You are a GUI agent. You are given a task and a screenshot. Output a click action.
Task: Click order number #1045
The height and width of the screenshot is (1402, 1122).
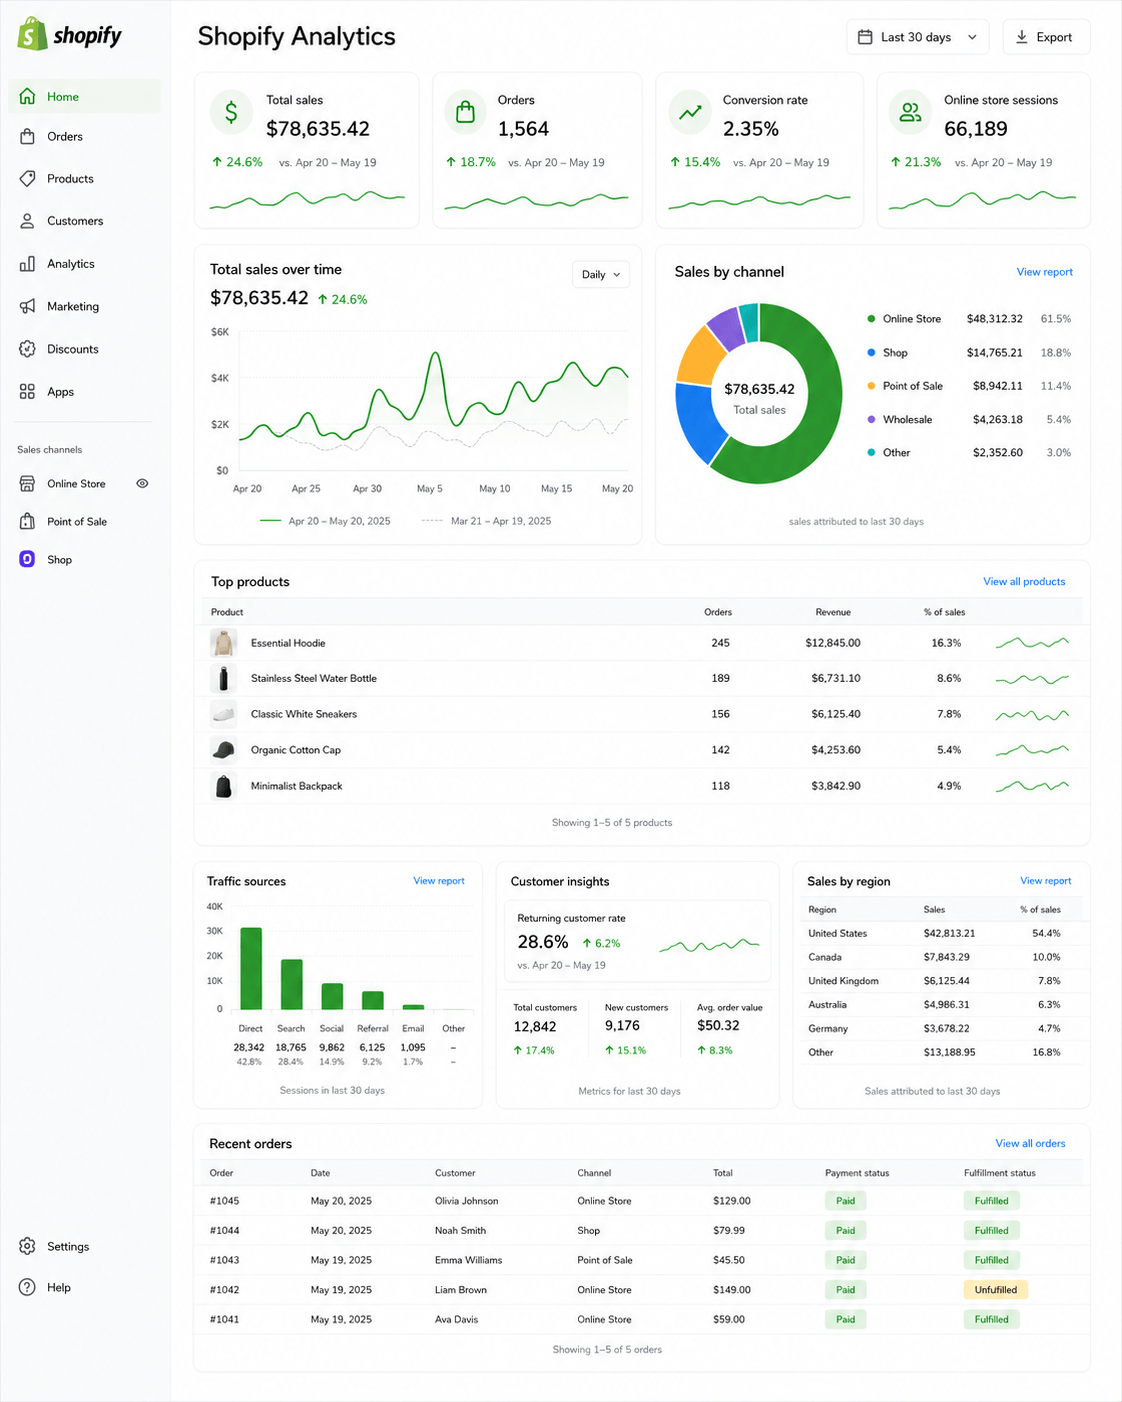pyautogui.click(x=224, y=1201)
